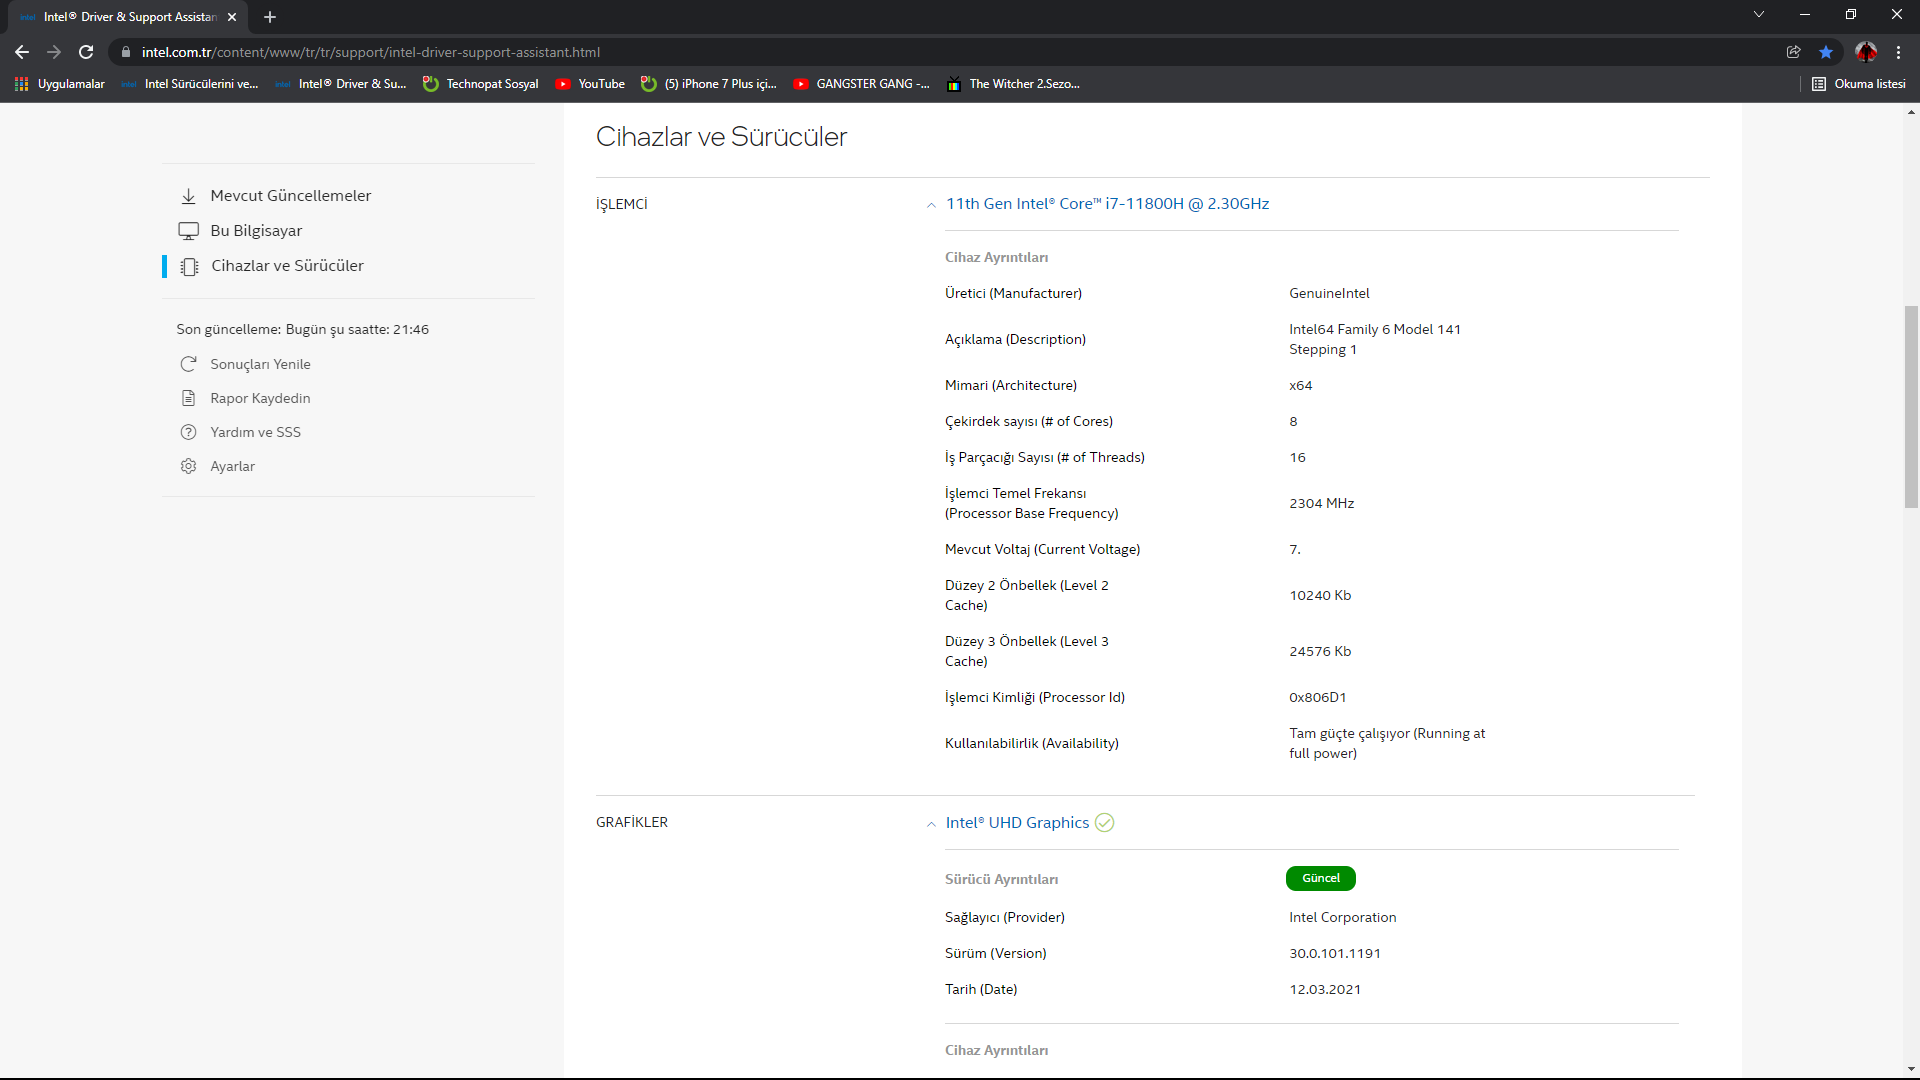
Task: Click the Rapor Kaydedin document icon
Action: click(x=188, y=398)
